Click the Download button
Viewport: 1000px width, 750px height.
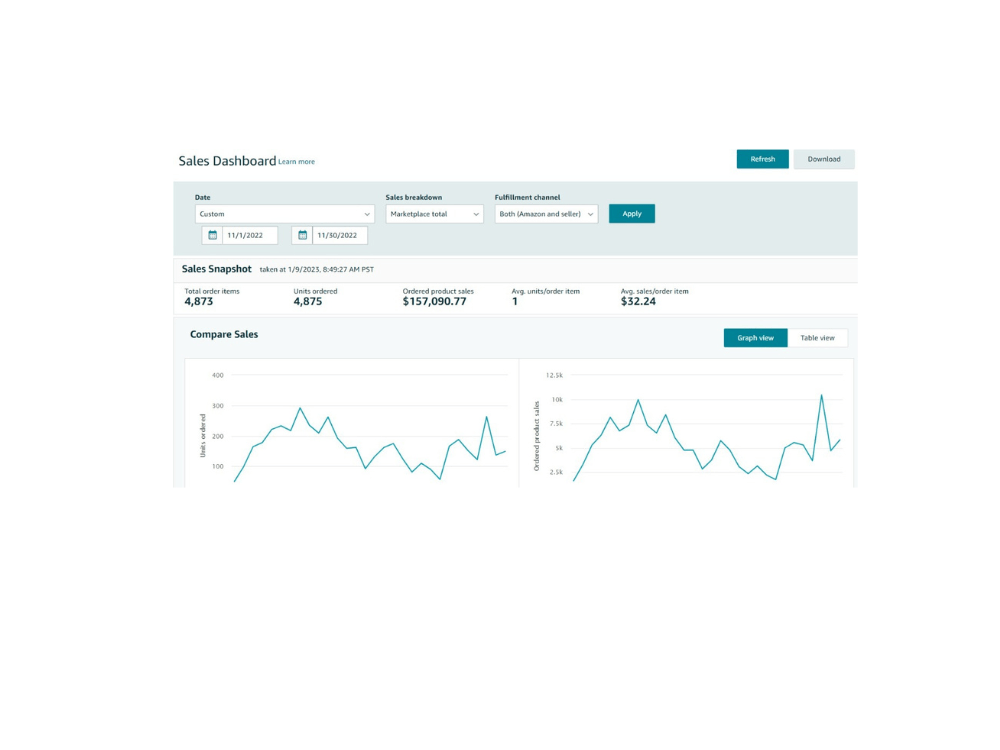click(824, 159)
